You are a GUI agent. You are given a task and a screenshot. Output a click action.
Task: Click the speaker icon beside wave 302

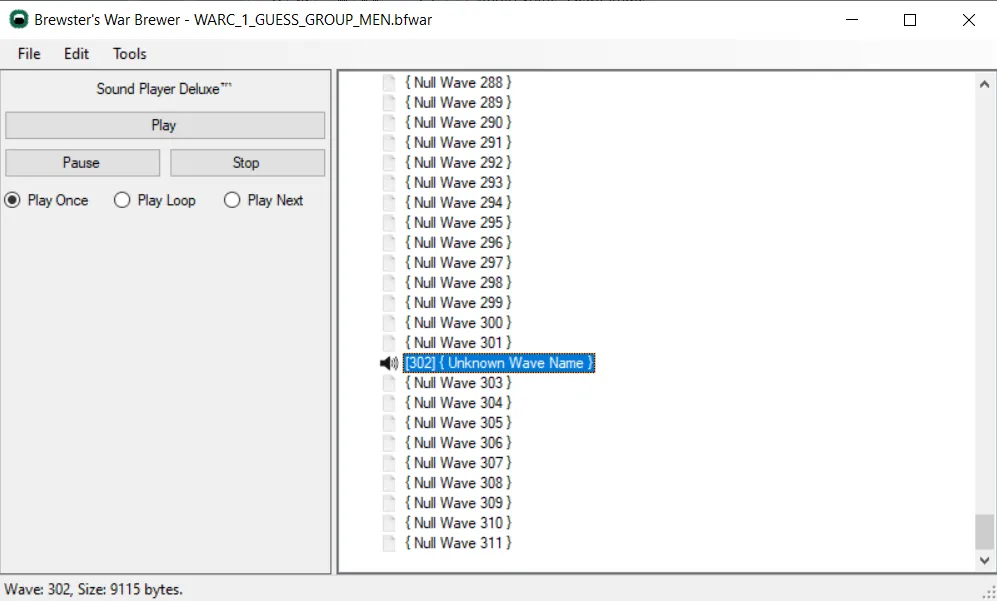(389, 363)
